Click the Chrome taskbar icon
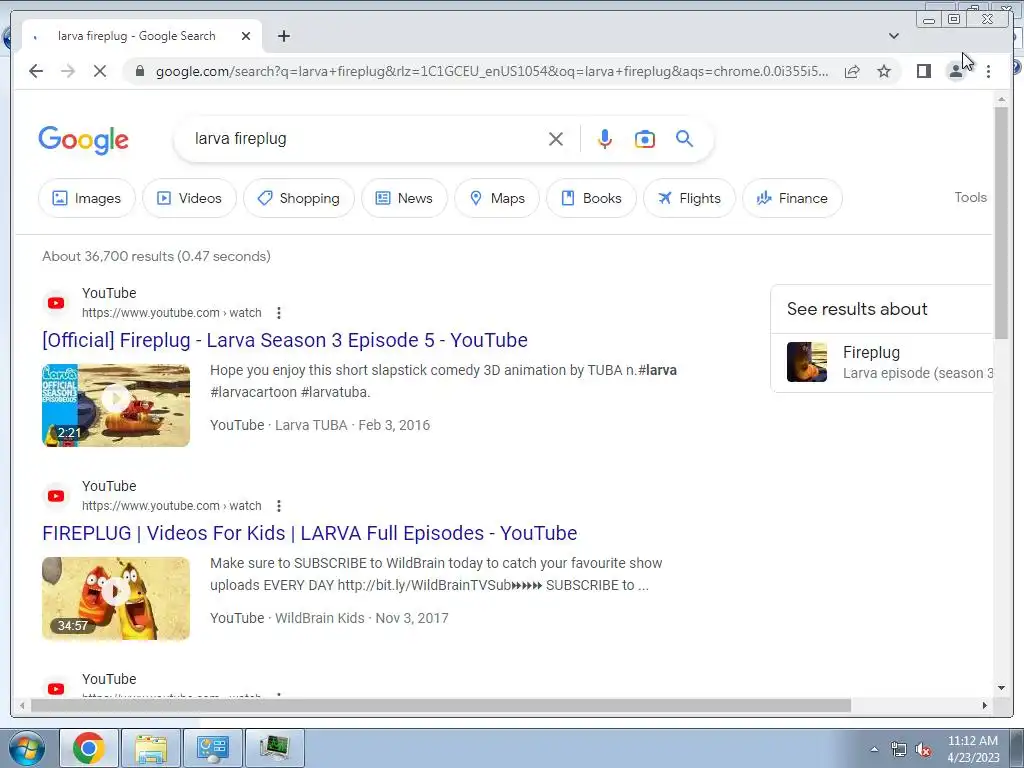The image size is (1024, 768). [x=89, y=748]
